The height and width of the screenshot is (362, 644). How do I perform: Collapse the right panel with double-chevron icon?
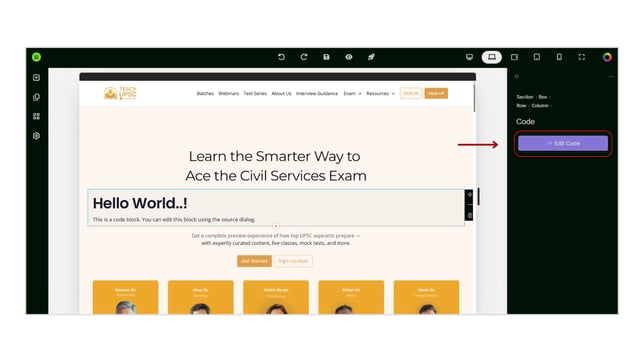tap(517, 76)
